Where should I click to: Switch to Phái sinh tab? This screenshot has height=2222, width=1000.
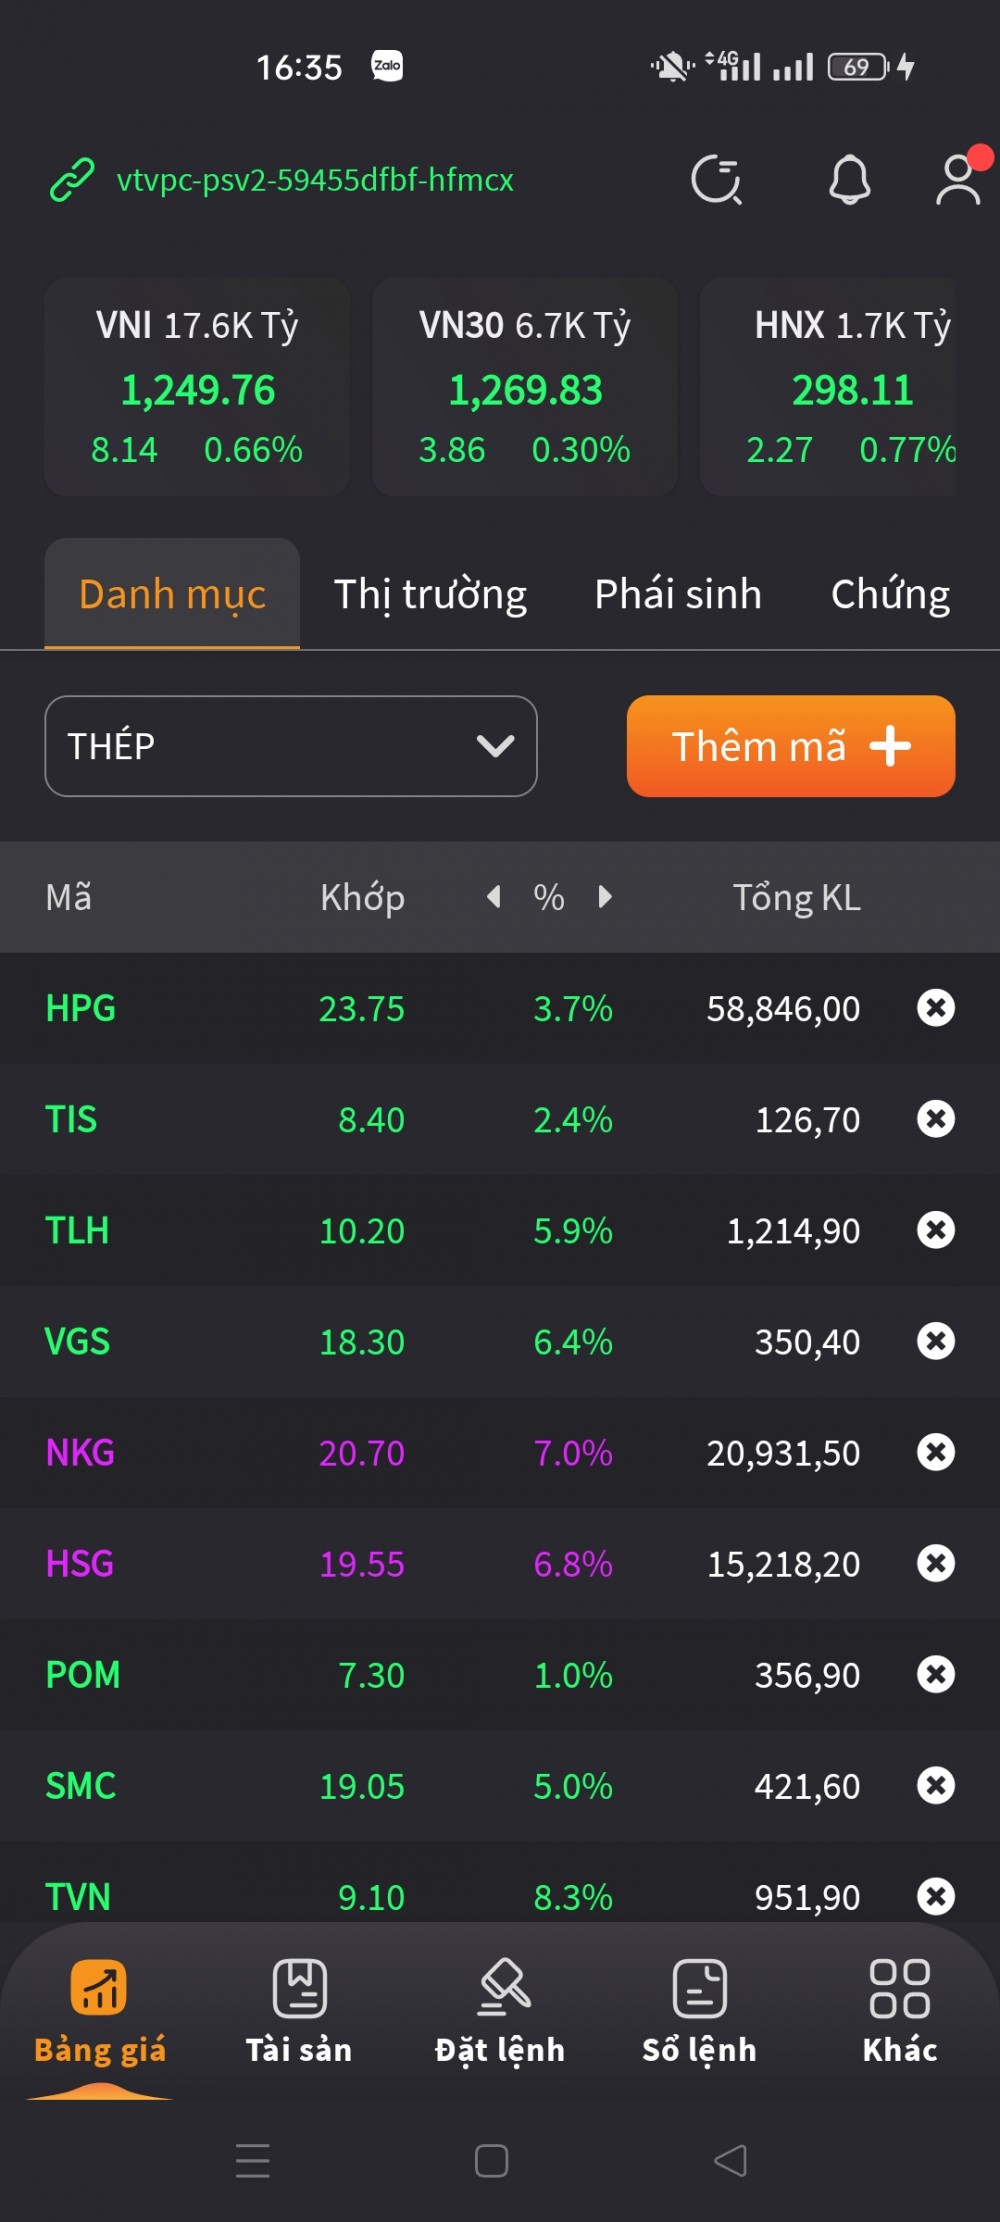[x=678, y=594]
